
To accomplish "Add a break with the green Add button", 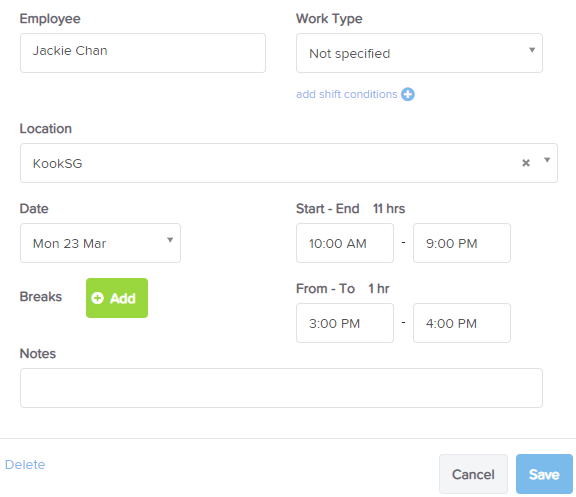I will (117, 298).
